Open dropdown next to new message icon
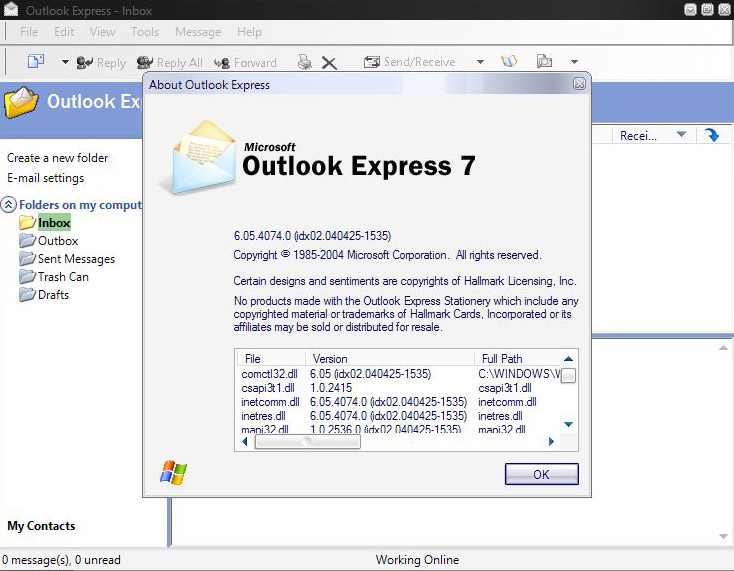The width and height of the screenshot is (734, 571). pos(65,62)
